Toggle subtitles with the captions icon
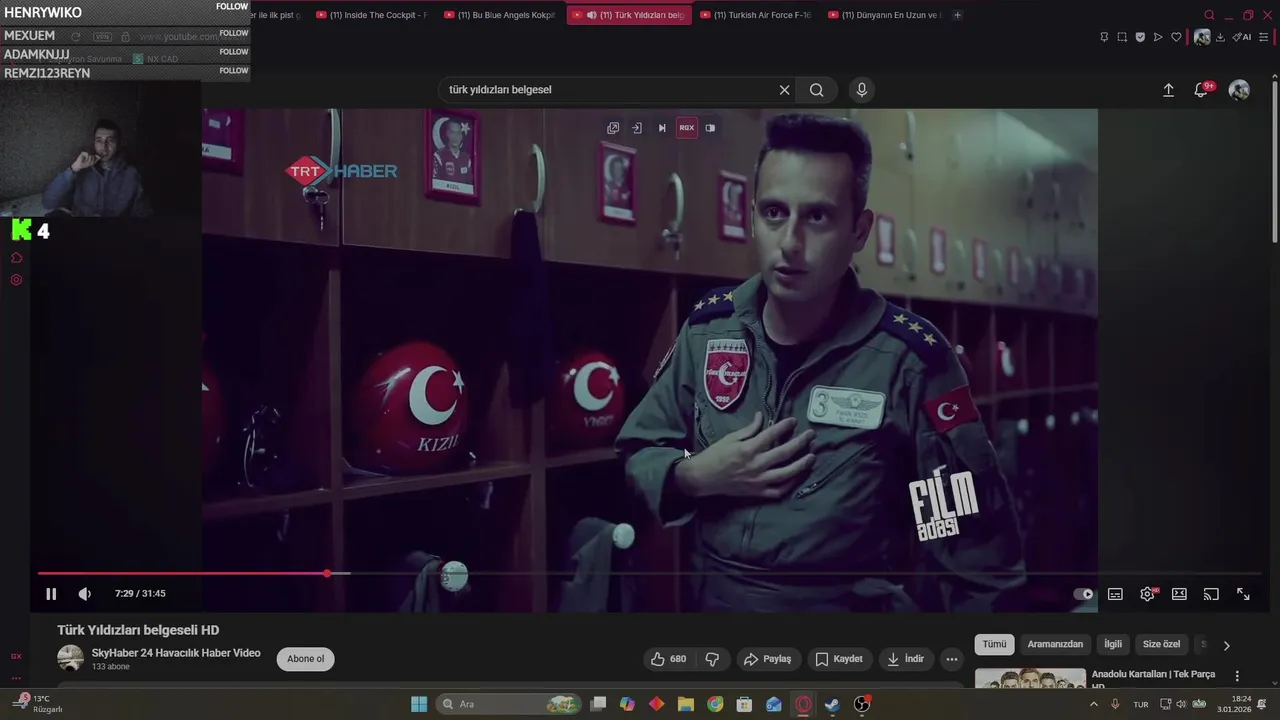Viewport: 1280px width, 720px height. coord(1115,594)
